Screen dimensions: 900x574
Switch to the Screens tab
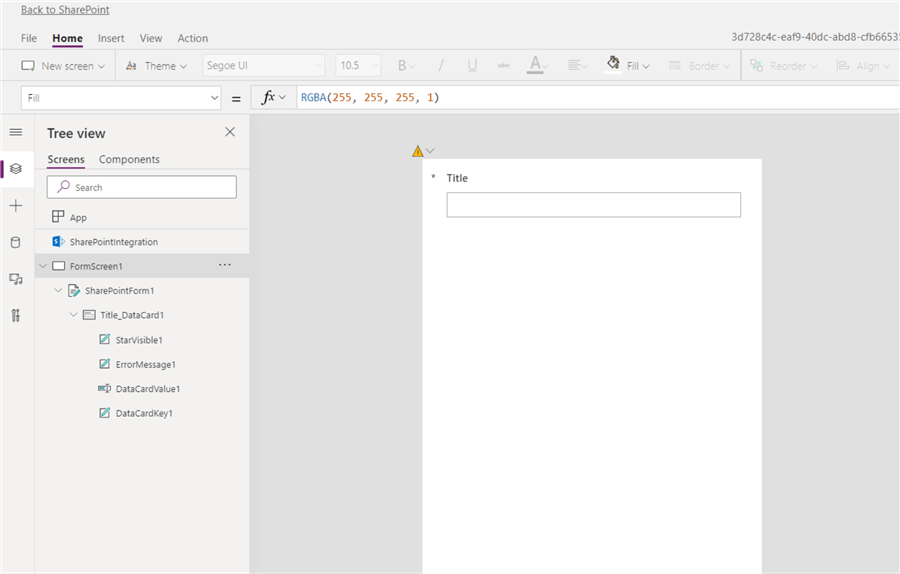[66, 160]
